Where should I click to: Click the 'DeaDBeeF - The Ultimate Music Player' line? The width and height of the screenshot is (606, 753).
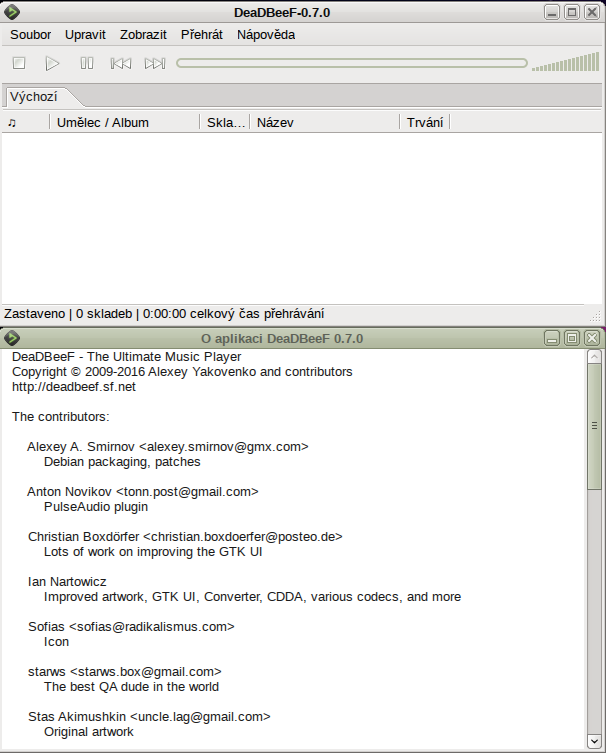click(126, 356)
